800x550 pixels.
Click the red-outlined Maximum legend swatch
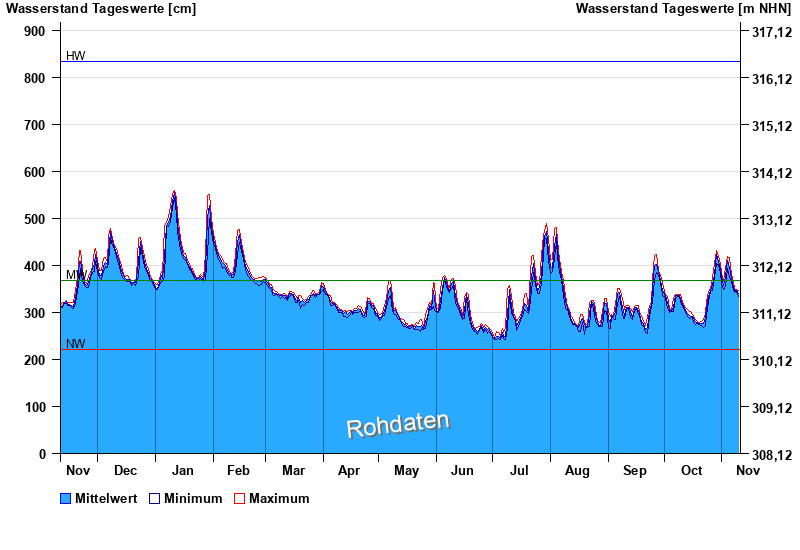pos(239,498)
